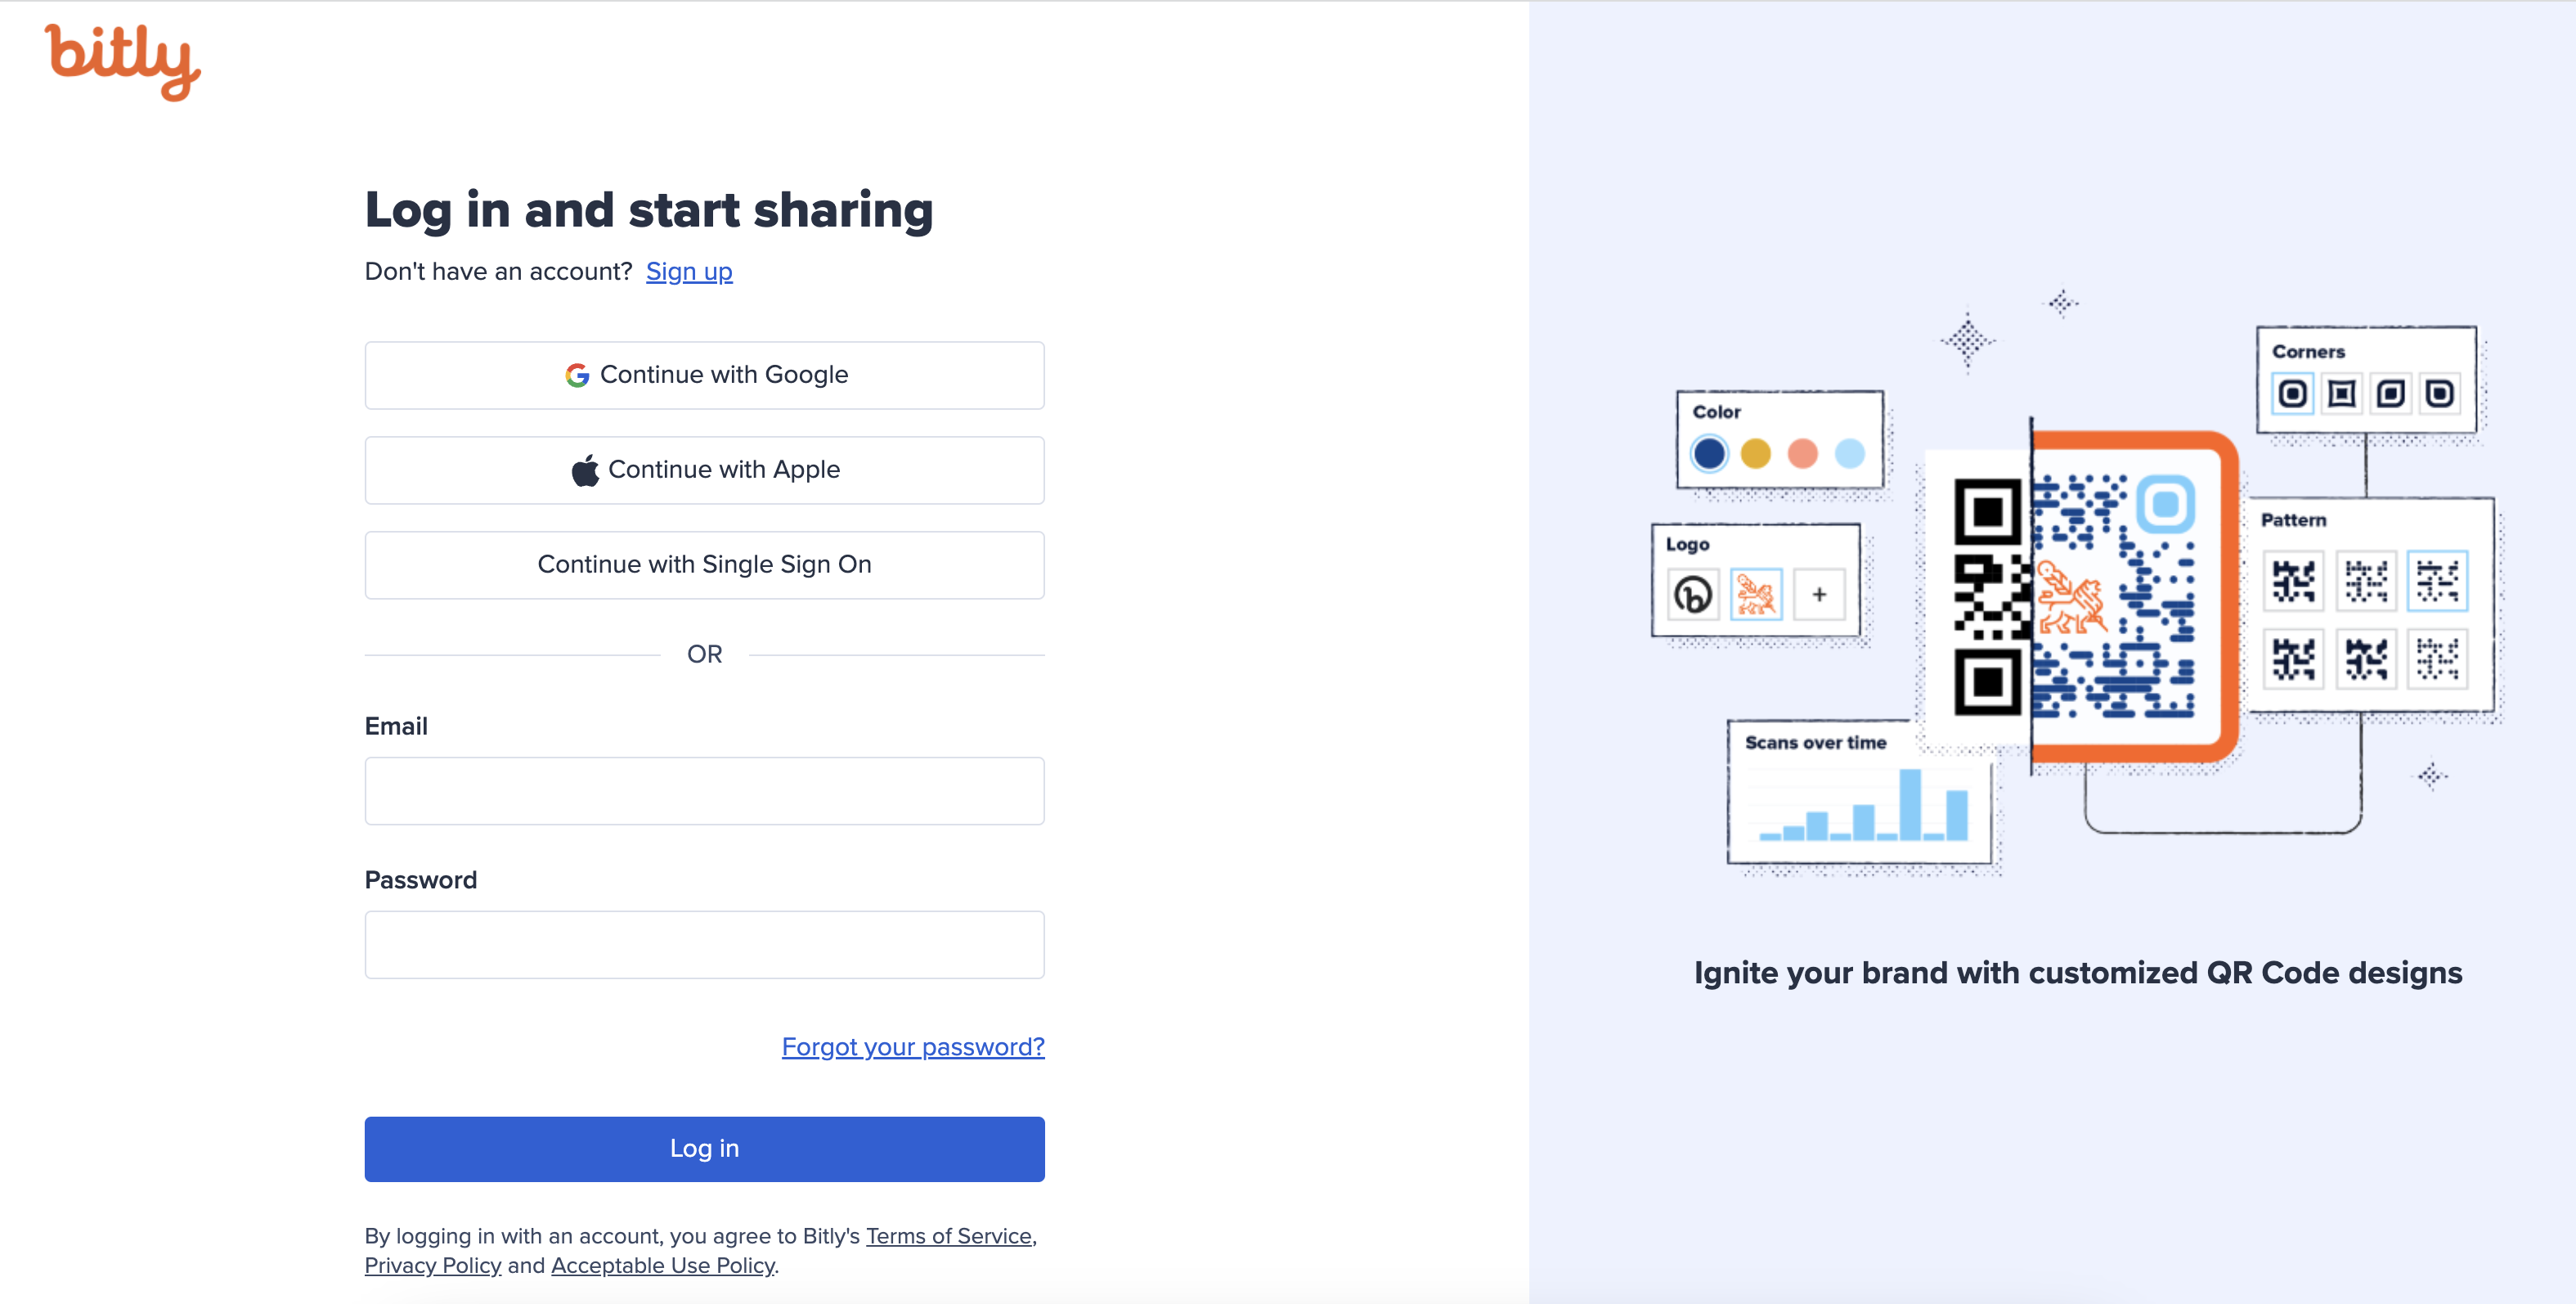2576x1304 pixels.
Task: Click the Google icon on the sign-in button
Action: coord(577,375)
